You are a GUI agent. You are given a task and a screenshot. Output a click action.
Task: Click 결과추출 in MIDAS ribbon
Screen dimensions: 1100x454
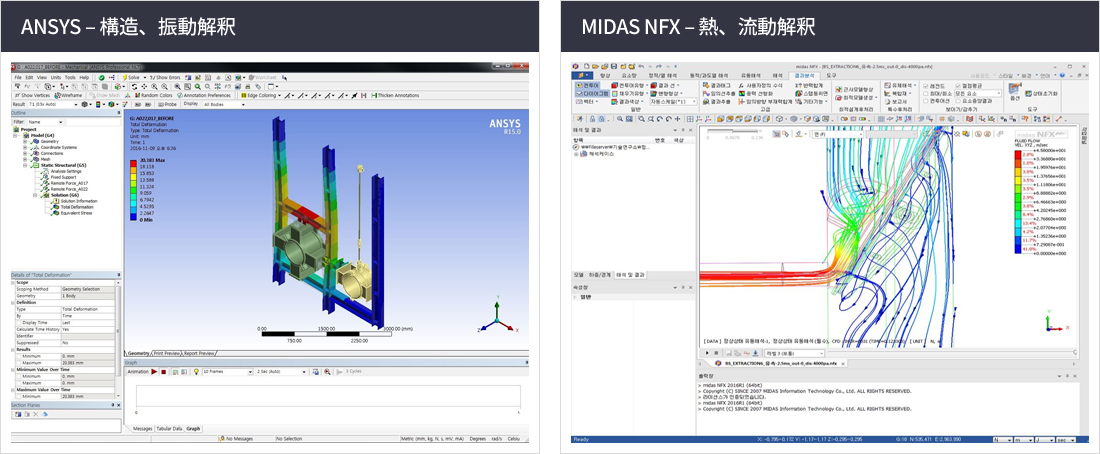tap(717, 102)
